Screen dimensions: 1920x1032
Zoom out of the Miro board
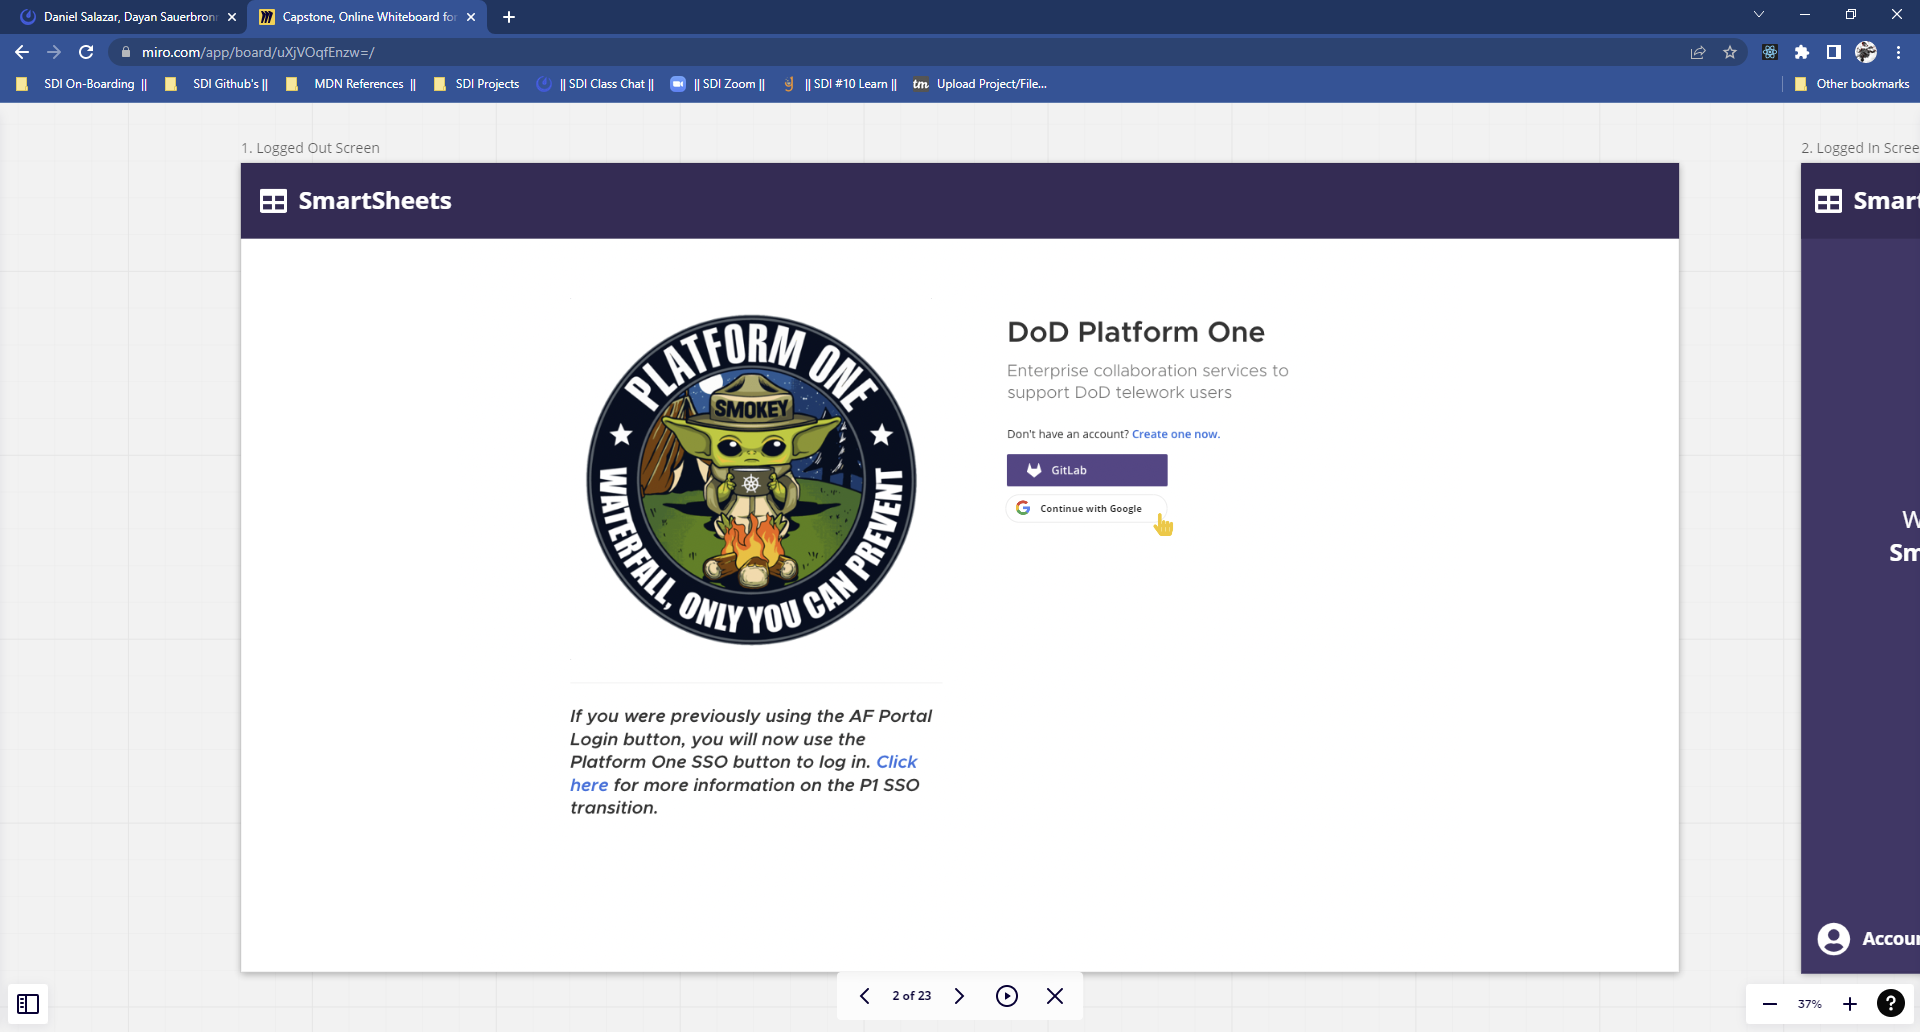click(1770, 1004)
